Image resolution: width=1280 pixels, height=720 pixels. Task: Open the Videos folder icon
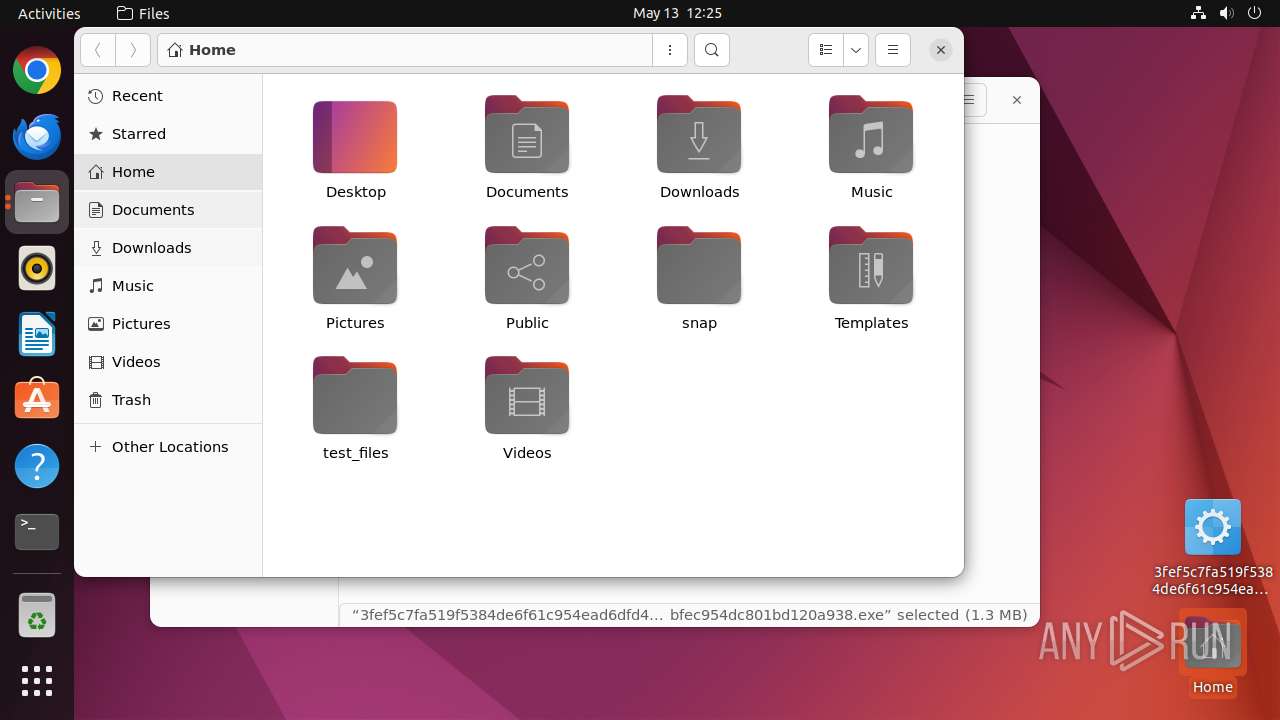[527, 396]
